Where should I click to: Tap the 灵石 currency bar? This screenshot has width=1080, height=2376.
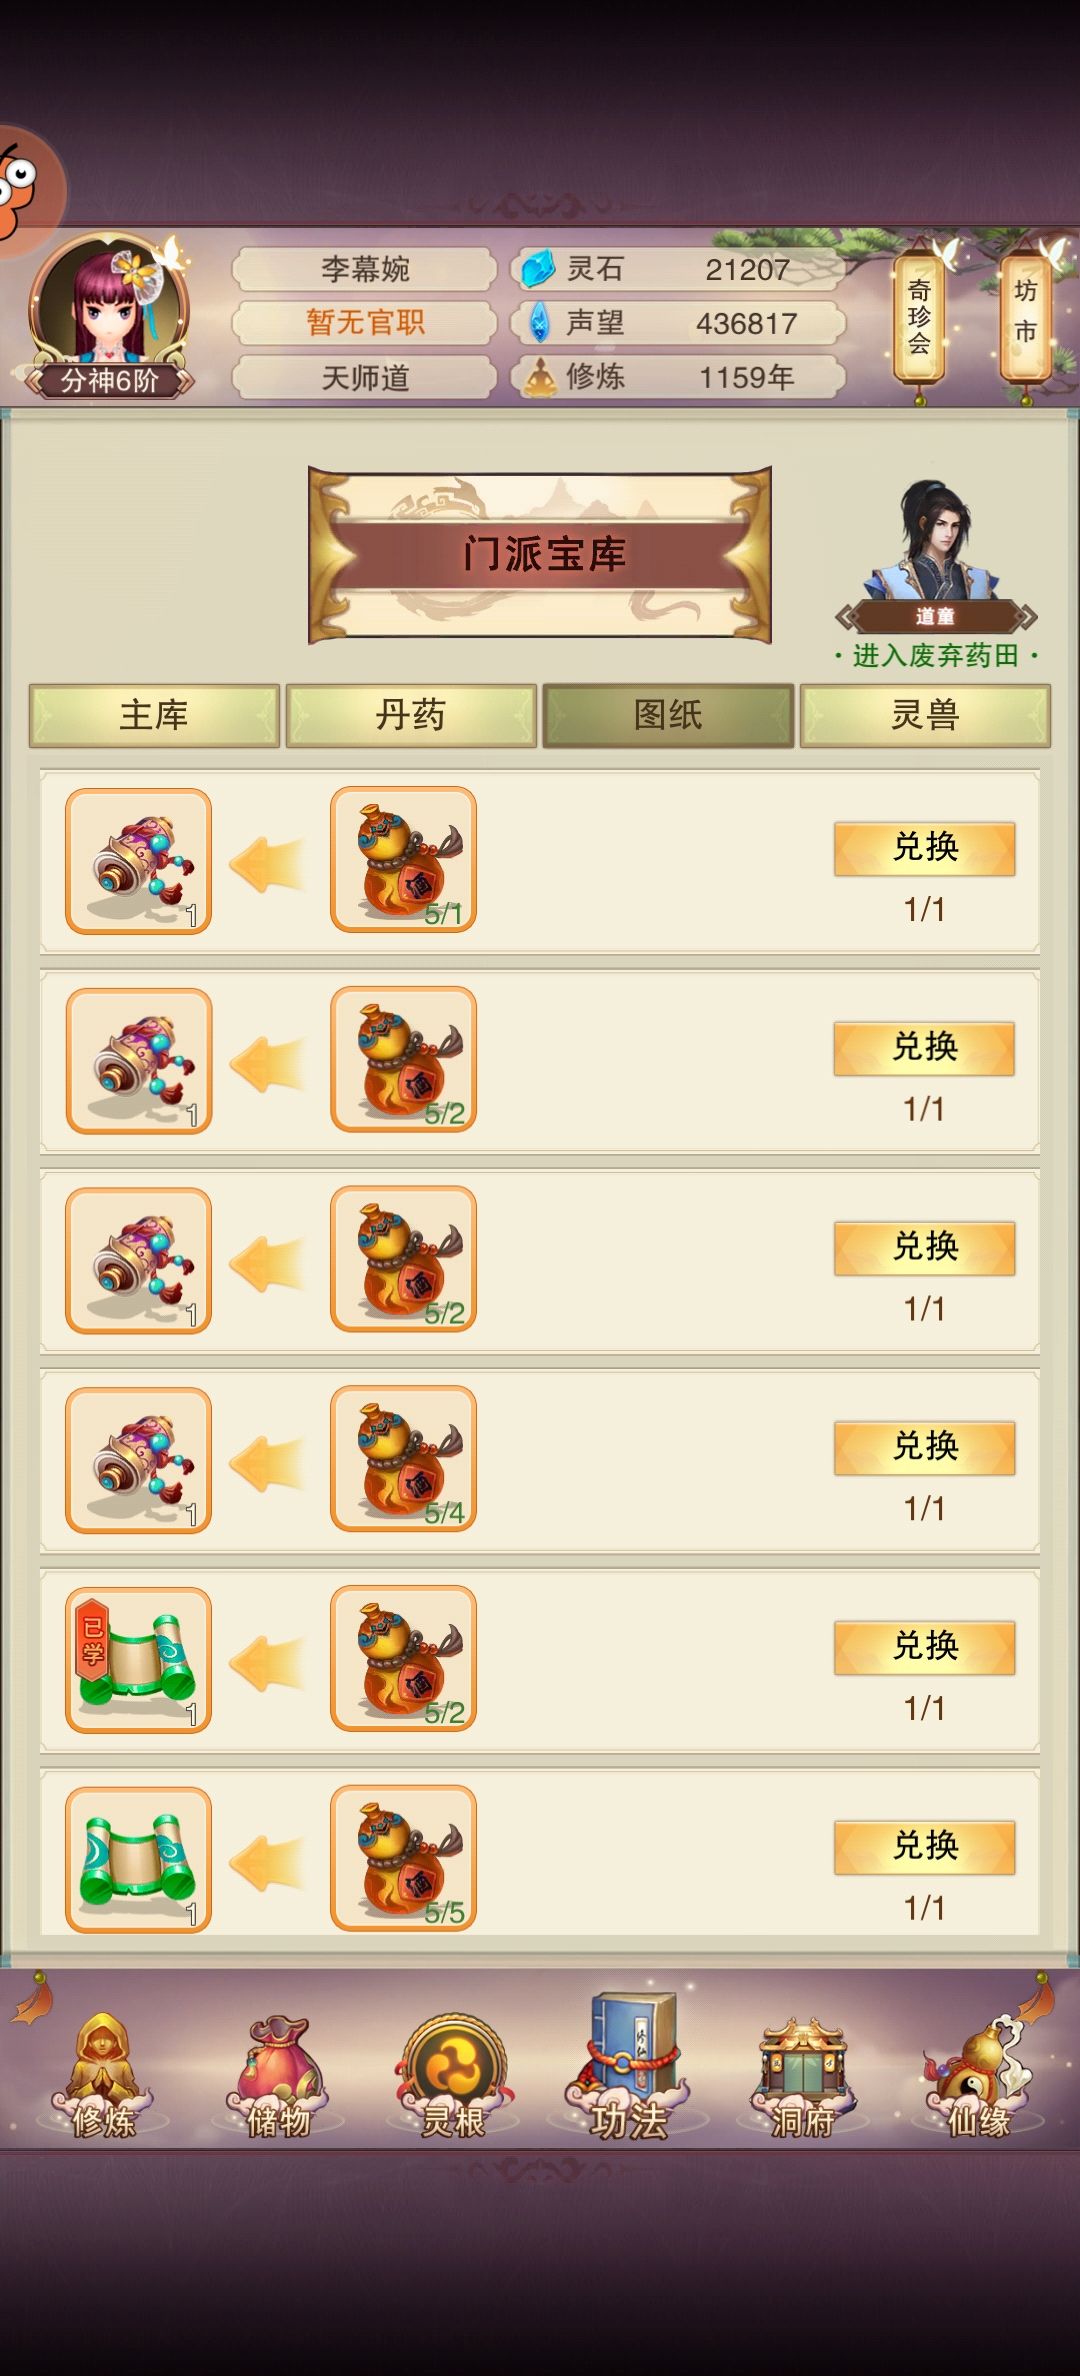pos(678,269)
